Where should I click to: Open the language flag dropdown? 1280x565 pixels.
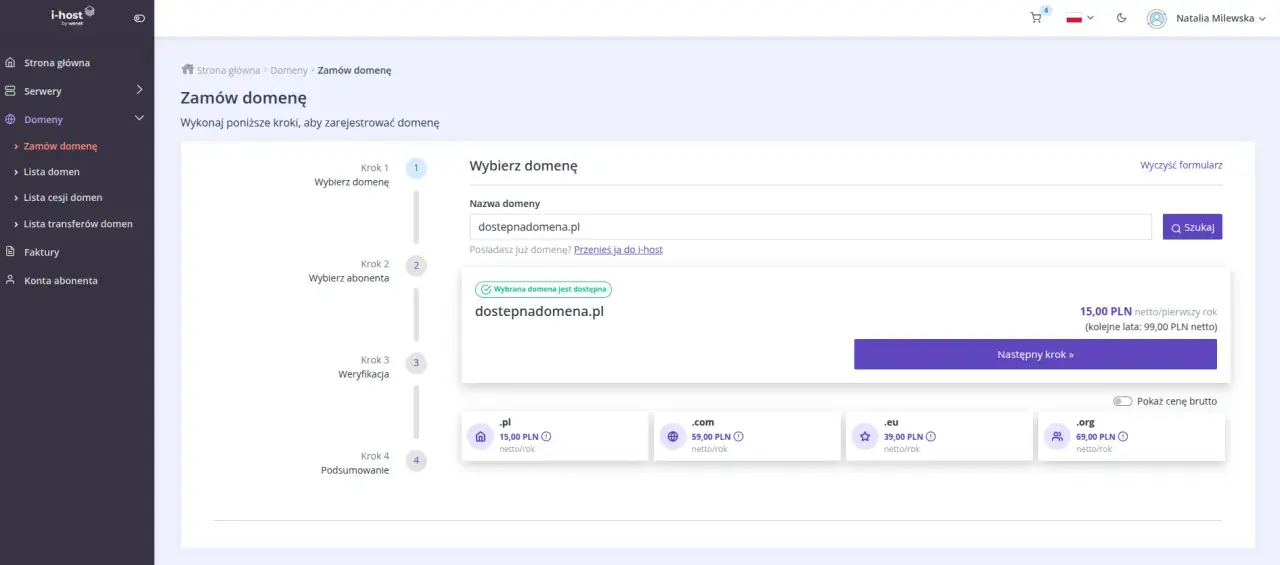[1080, 18]
